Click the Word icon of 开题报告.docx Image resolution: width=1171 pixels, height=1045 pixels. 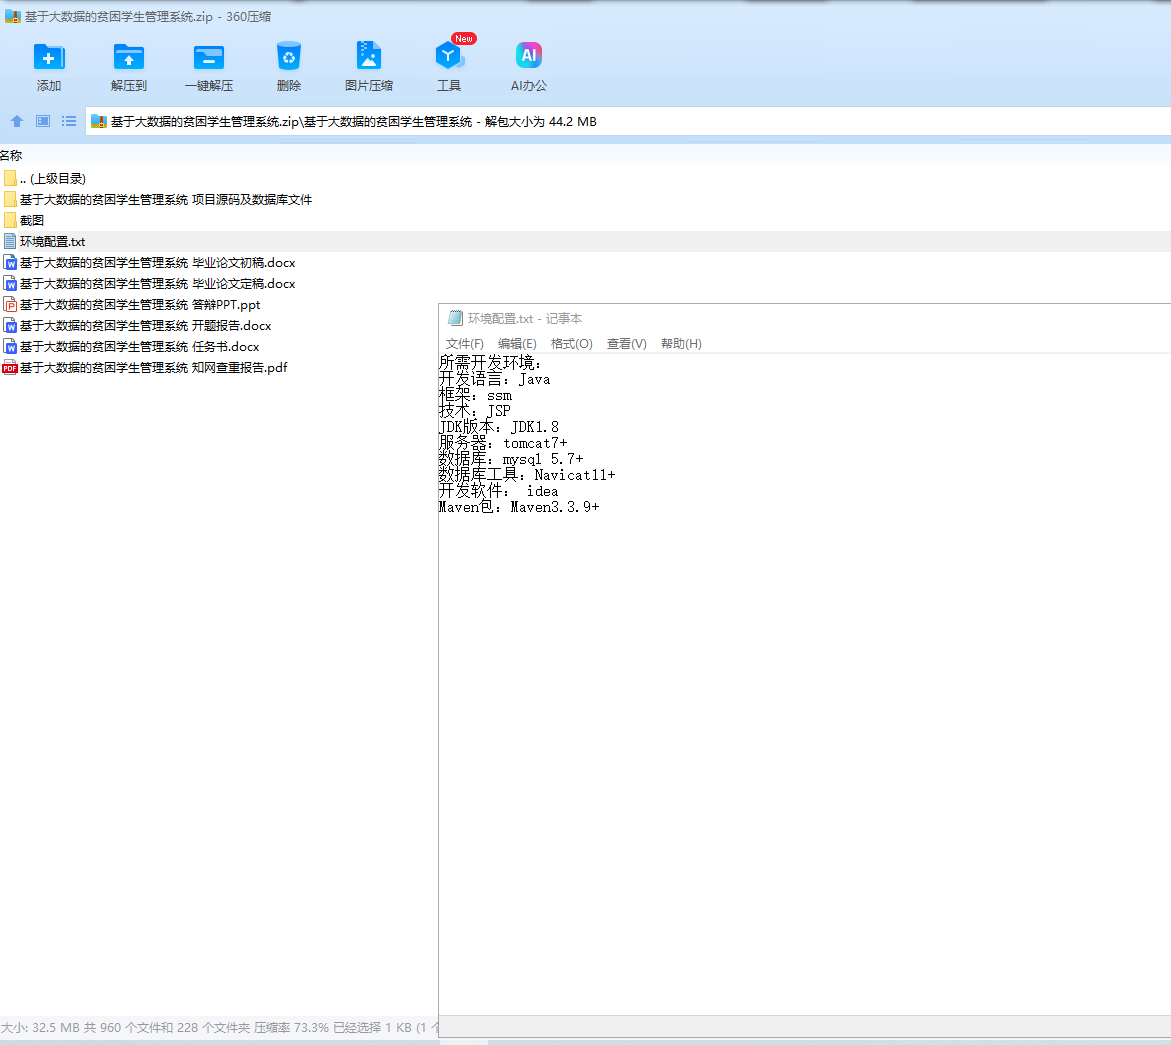pos(10,326)
